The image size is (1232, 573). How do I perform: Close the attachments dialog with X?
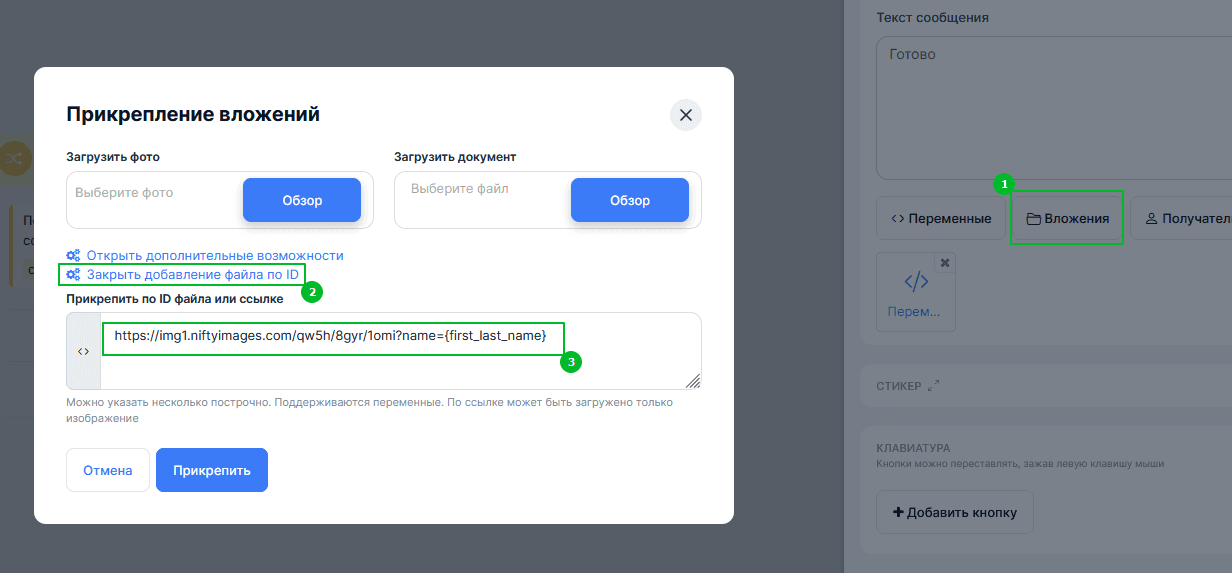[x=686, y=115]
